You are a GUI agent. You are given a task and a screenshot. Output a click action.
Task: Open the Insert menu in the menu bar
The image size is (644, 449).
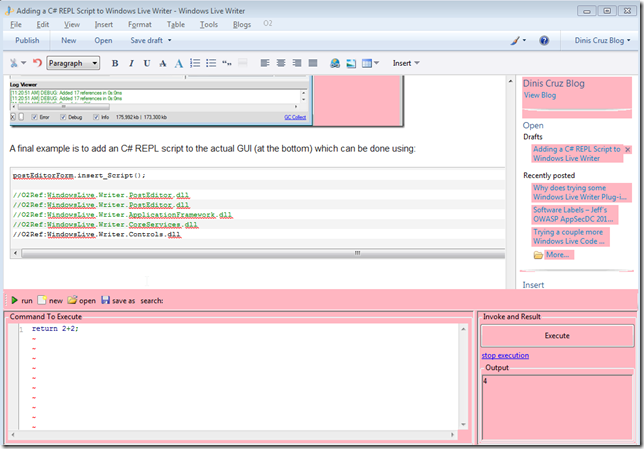(x=104, y=25)
